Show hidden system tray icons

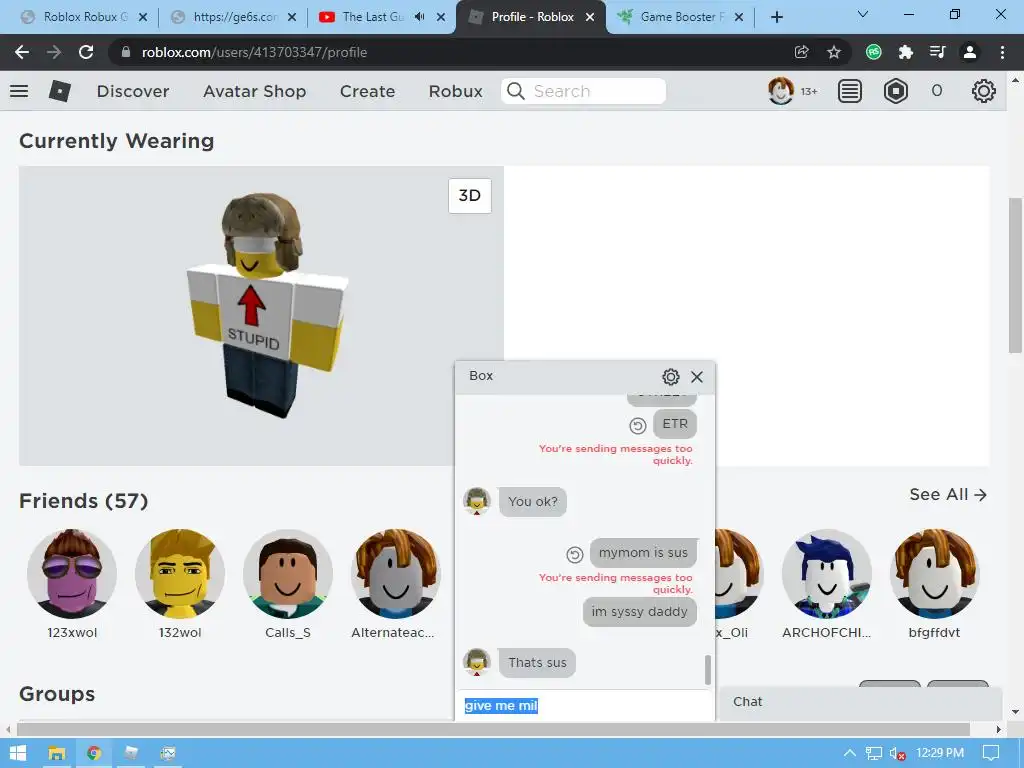click(850, 753)
